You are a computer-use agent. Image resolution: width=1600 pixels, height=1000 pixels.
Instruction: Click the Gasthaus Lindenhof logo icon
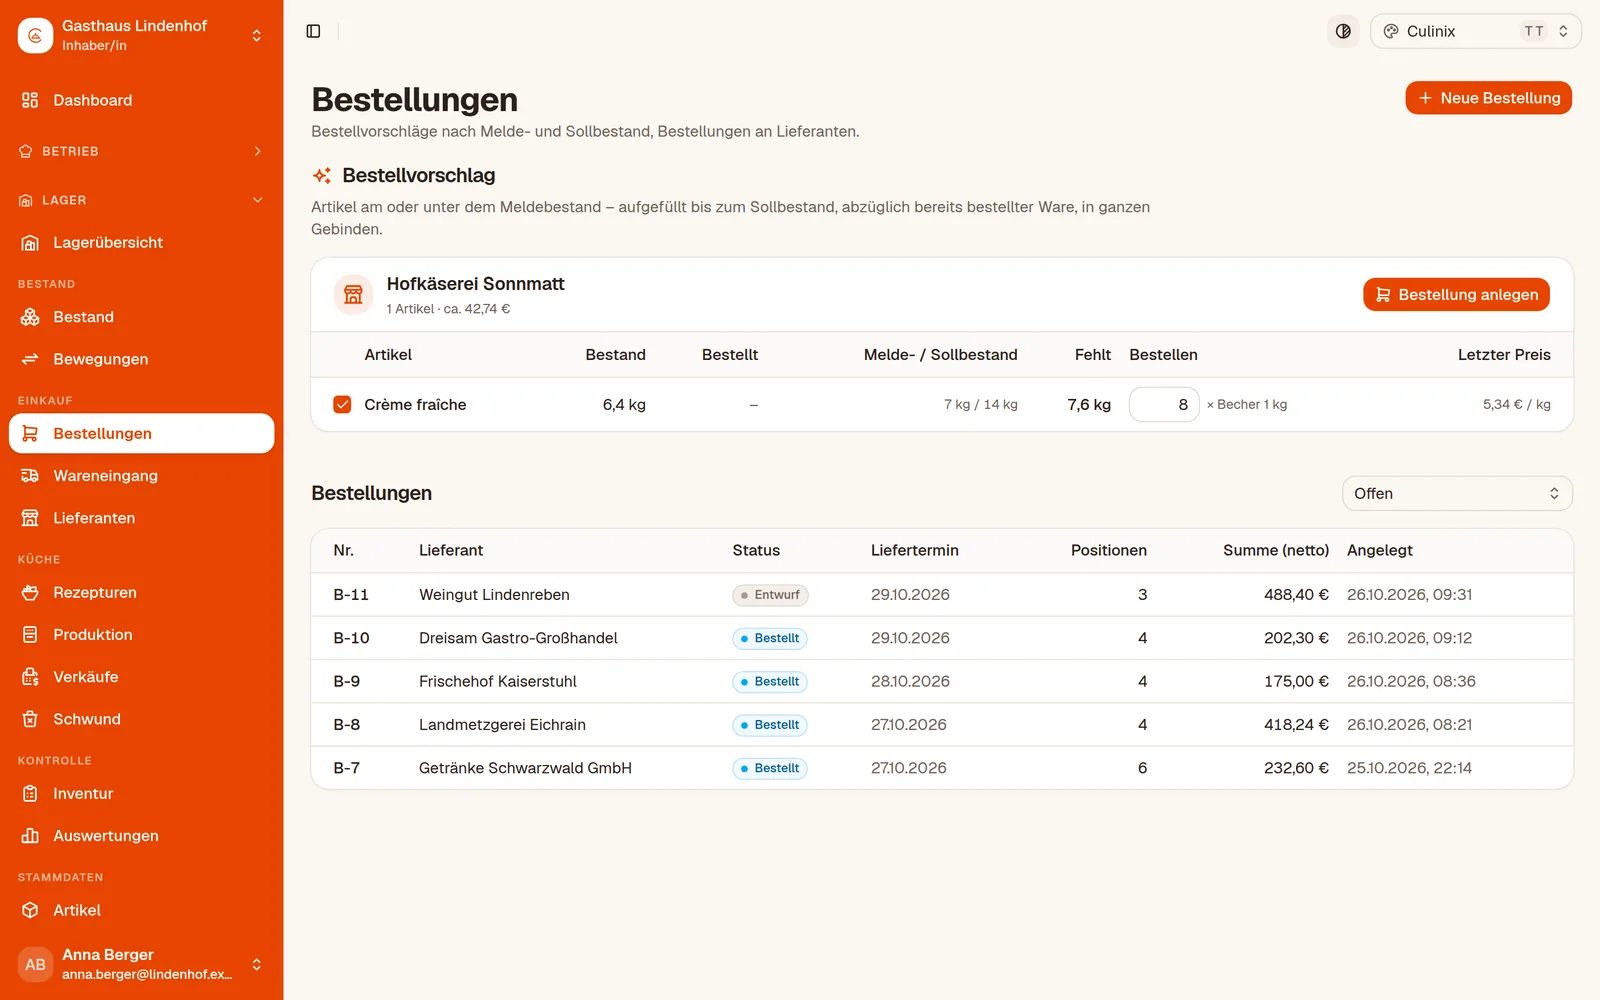point(35,35)
